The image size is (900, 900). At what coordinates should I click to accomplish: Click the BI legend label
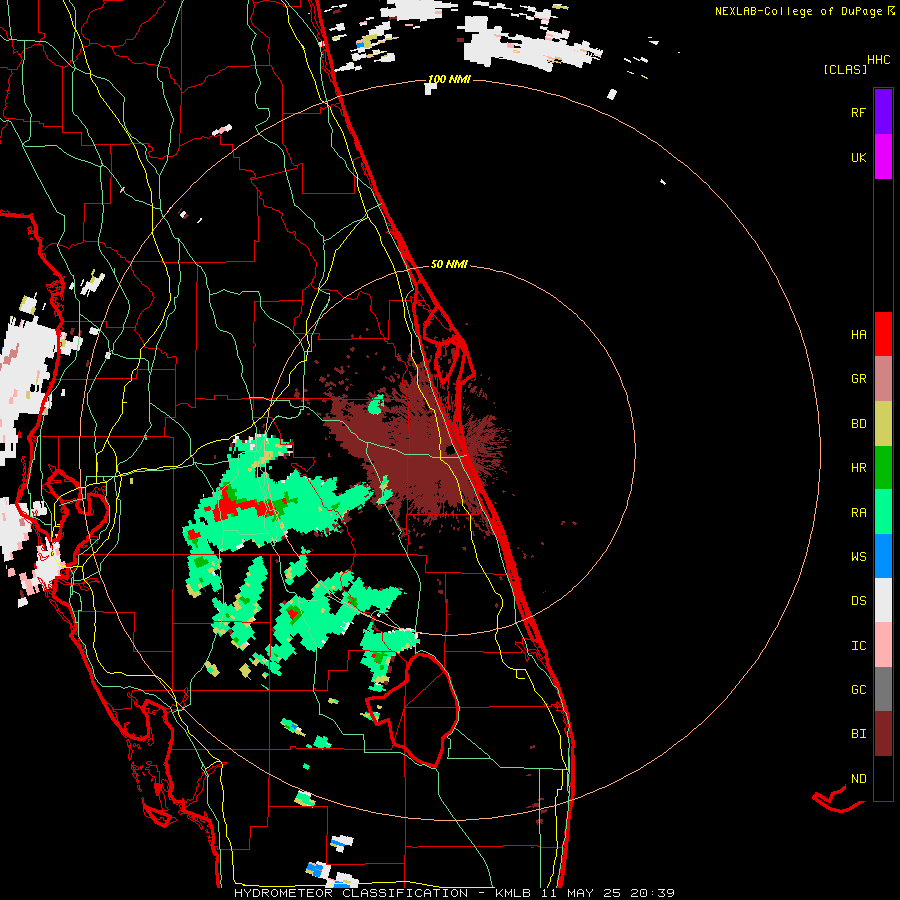[x=858, y=734]
